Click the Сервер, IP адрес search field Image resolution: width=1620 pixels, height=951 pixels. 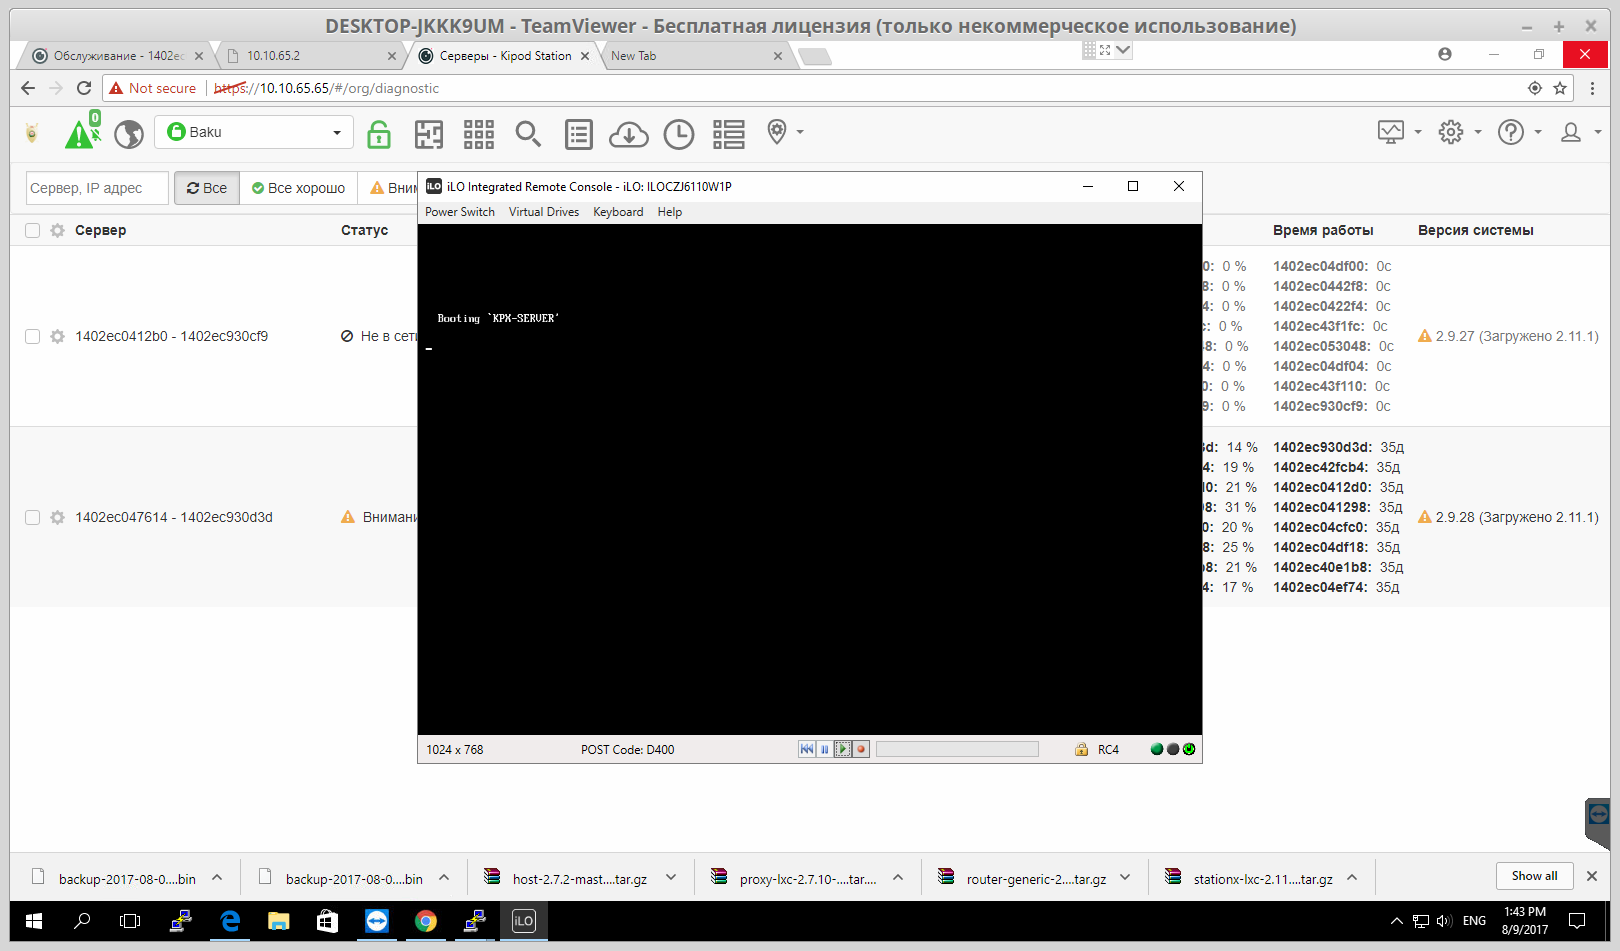(x=96, y=188)
